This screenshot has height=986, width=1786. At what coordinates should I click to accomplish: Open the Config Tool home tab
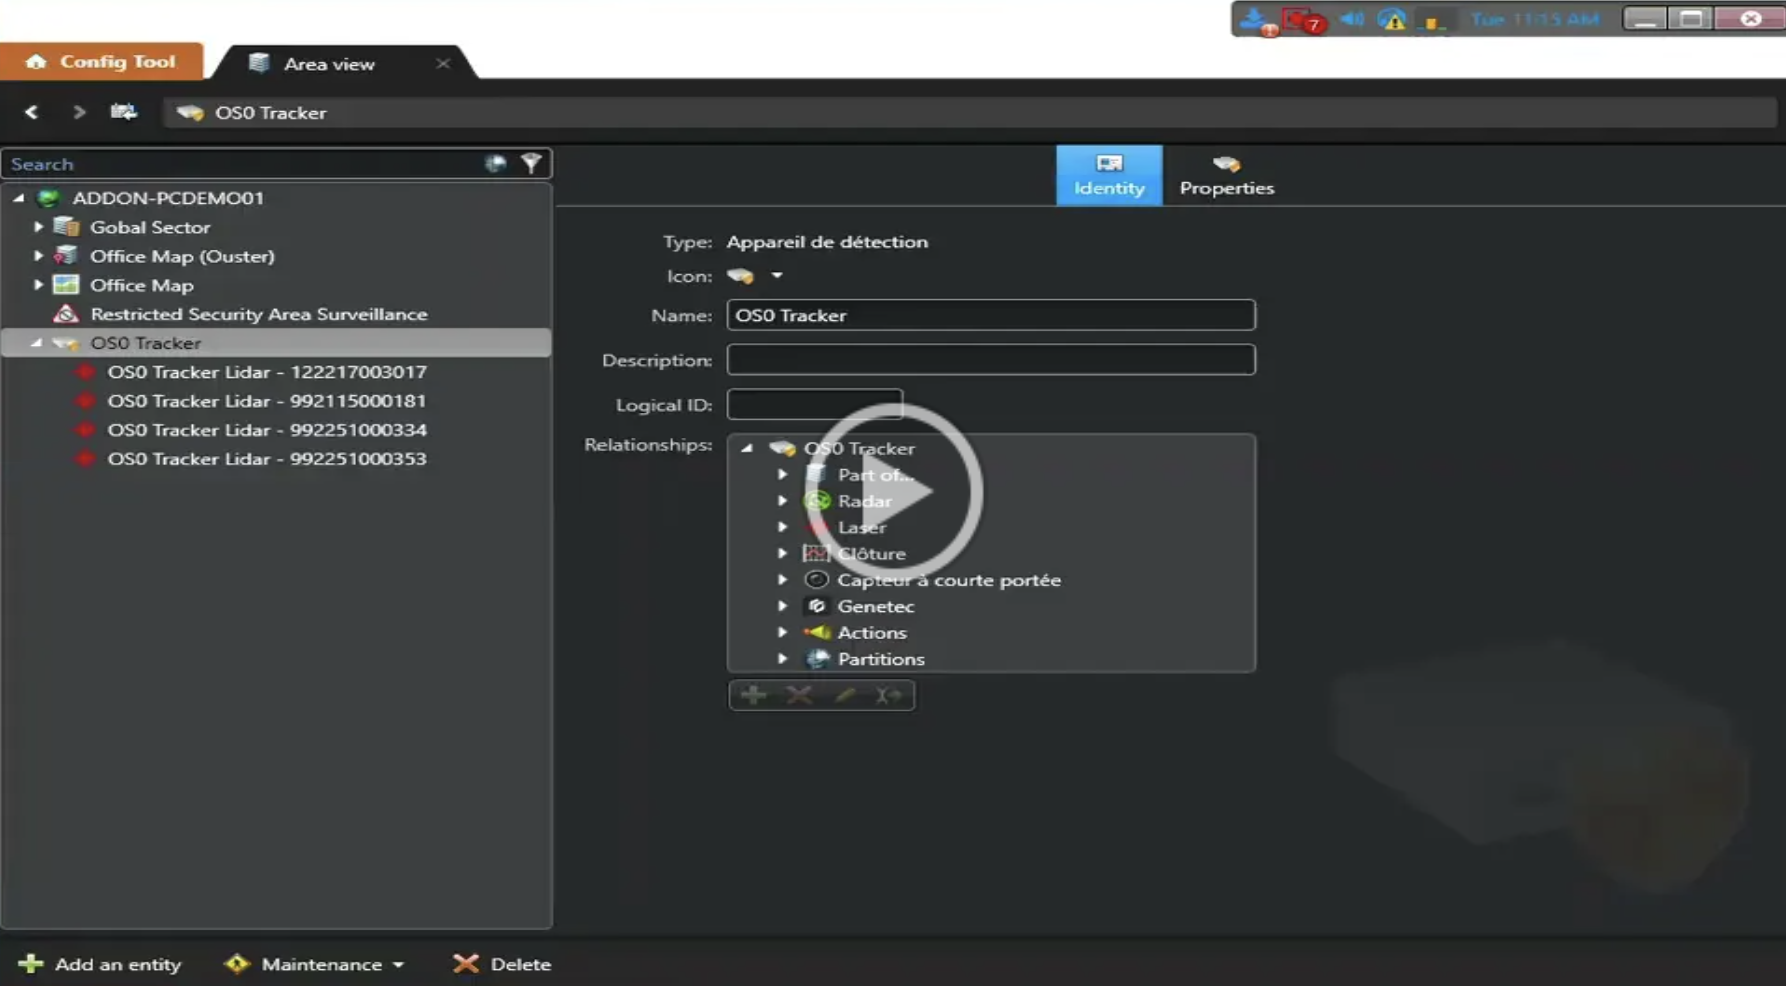[101, 62]
